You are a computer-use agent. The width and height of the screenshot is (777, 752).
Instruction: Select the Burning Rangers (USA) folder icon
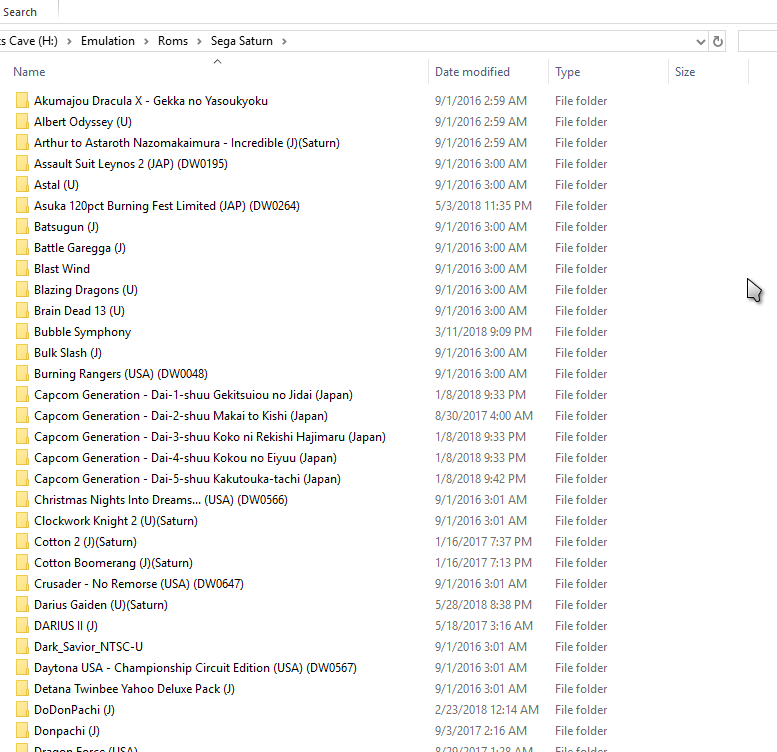(22, 374)
